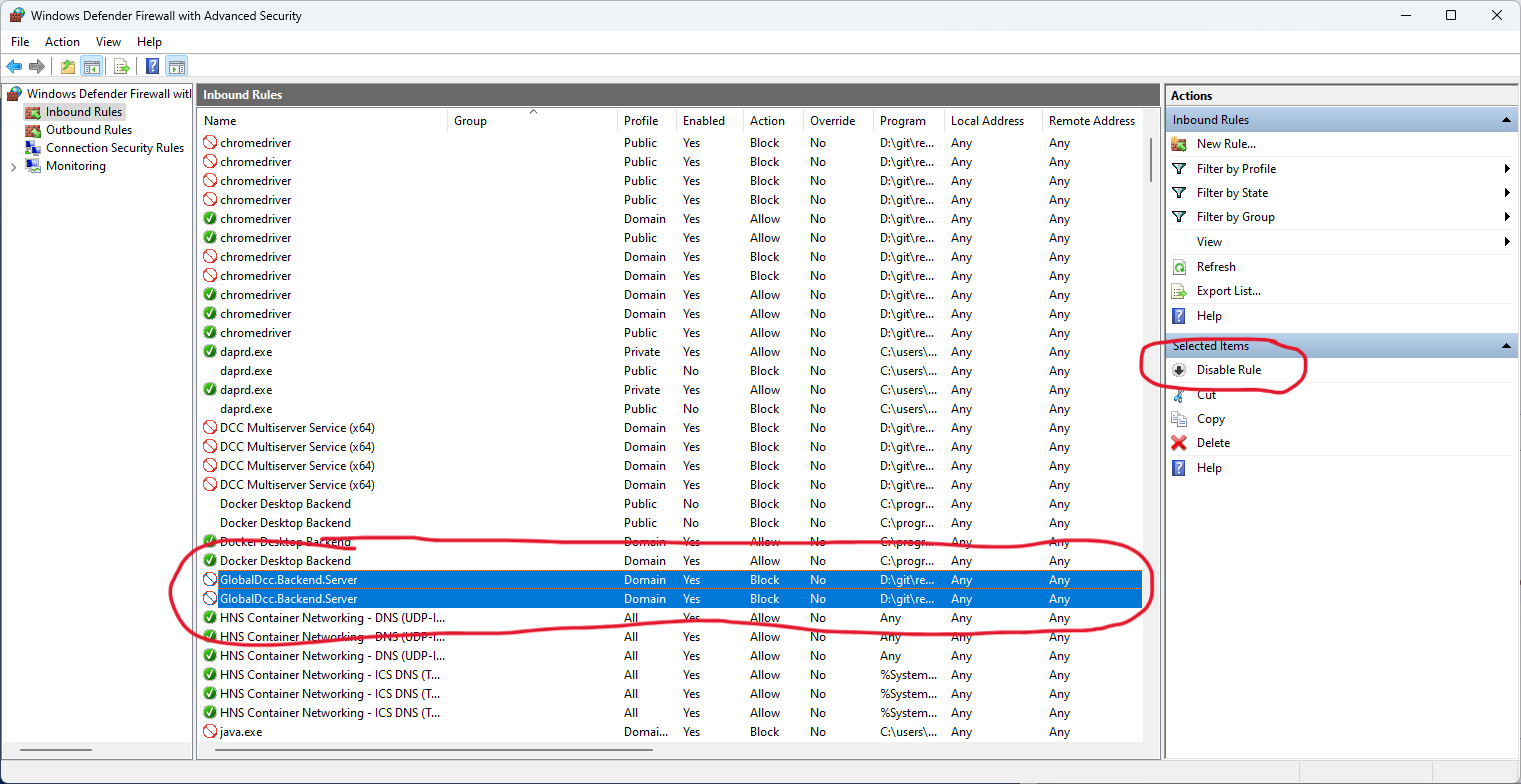Viewport: 1521px width, 784px height.
Task: Sort rules by the Name column header
Action: (322, 121)
